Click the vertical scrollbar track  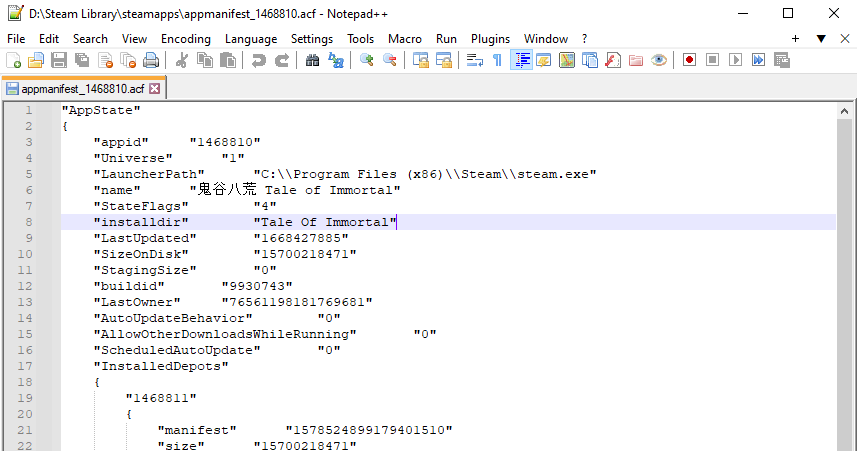[844, 284]
